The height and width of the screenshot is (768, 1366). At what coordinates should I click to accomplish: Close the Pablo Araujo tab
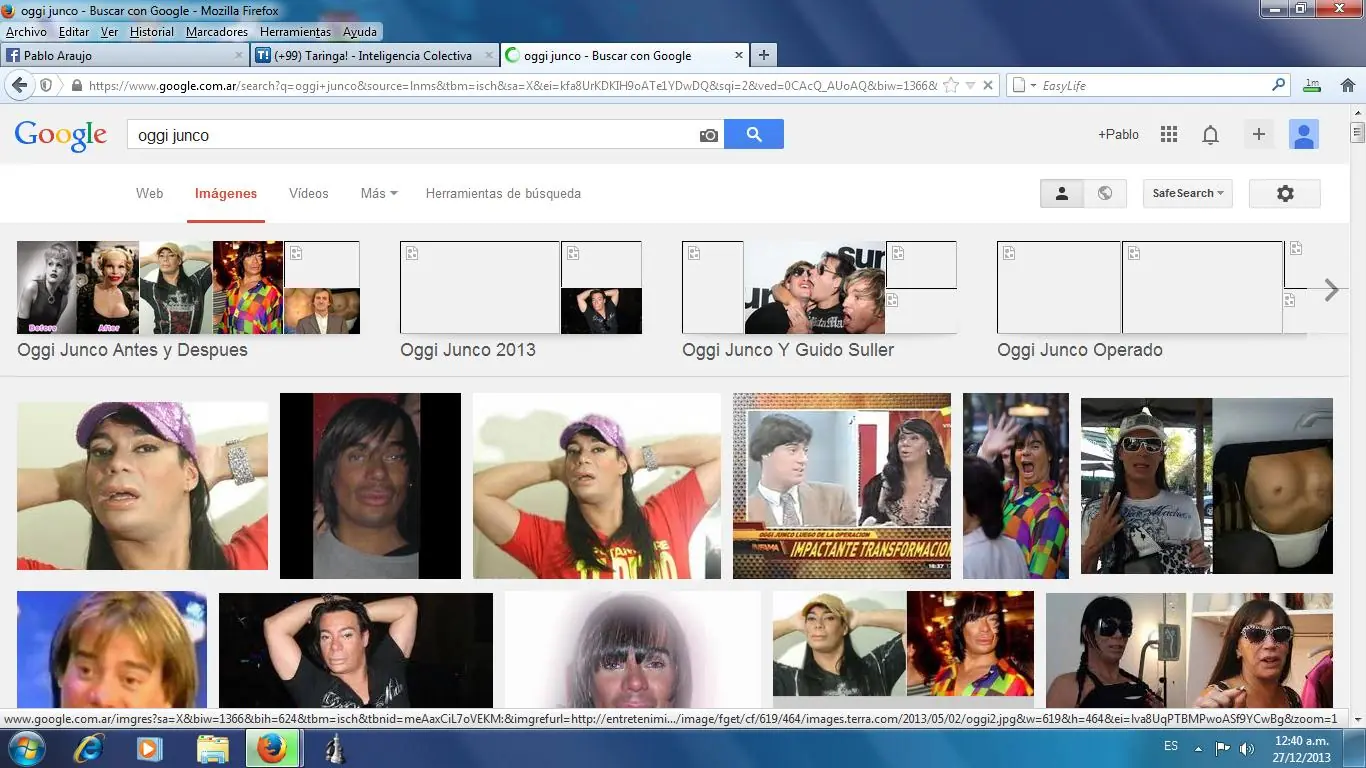(x=239, y=56)
